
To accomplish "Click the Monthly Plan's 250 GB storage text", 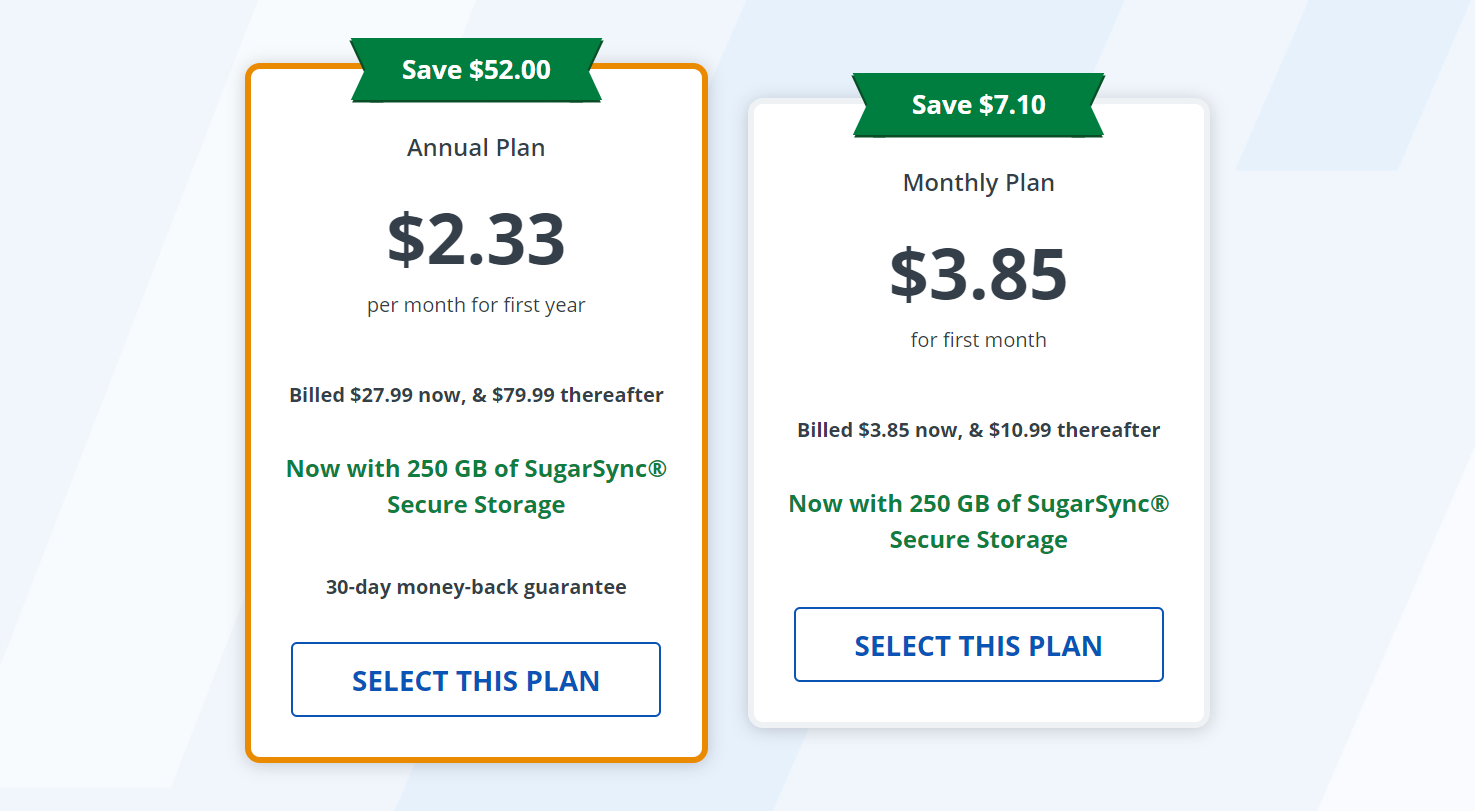I will [x=978, y=503].
